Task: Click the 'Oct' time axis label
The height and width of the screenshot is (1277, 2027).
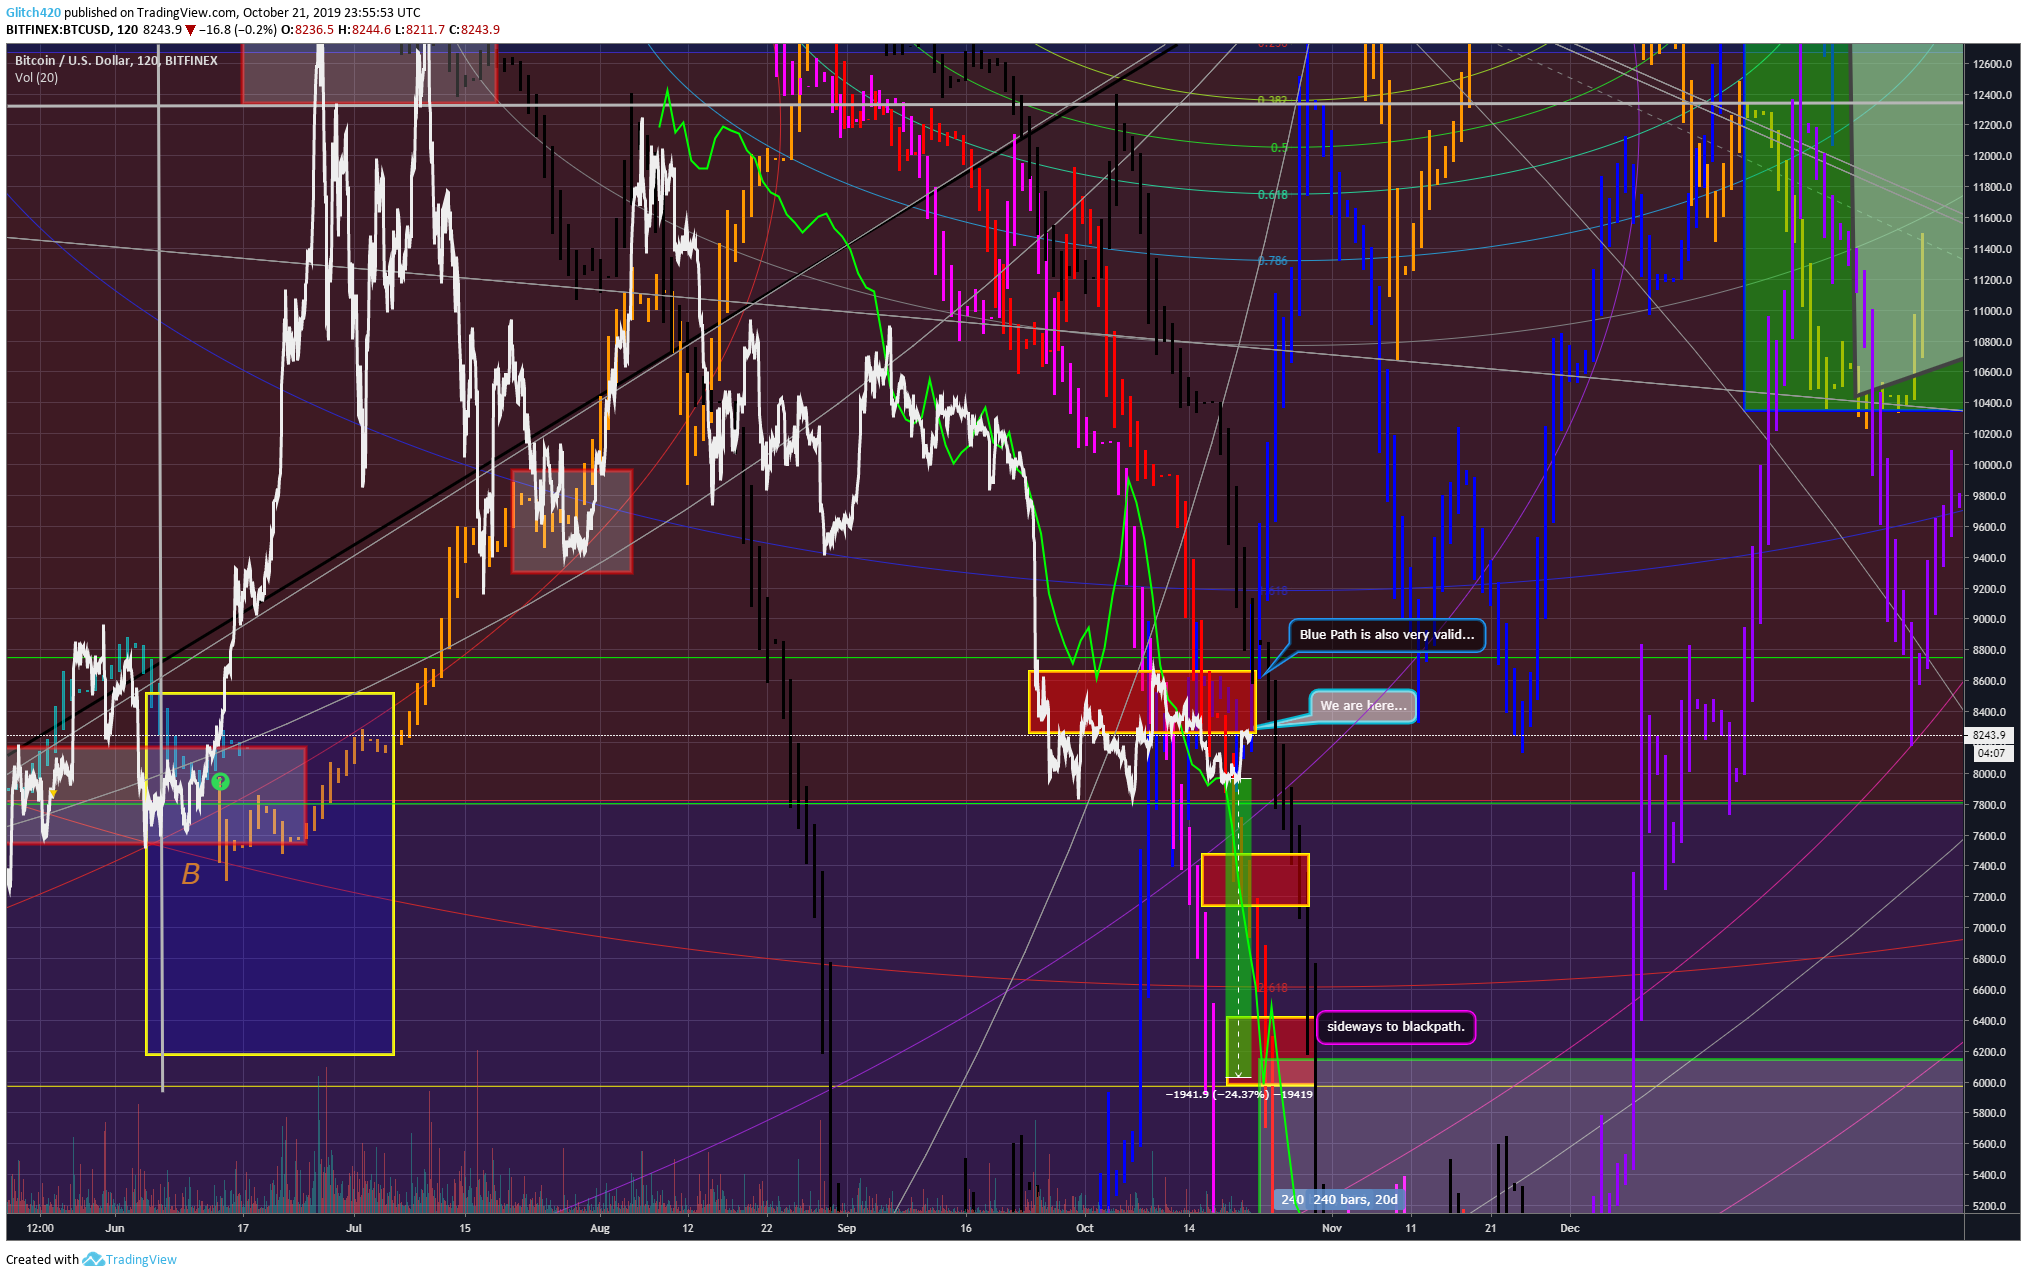Action: [1085, 1228]
